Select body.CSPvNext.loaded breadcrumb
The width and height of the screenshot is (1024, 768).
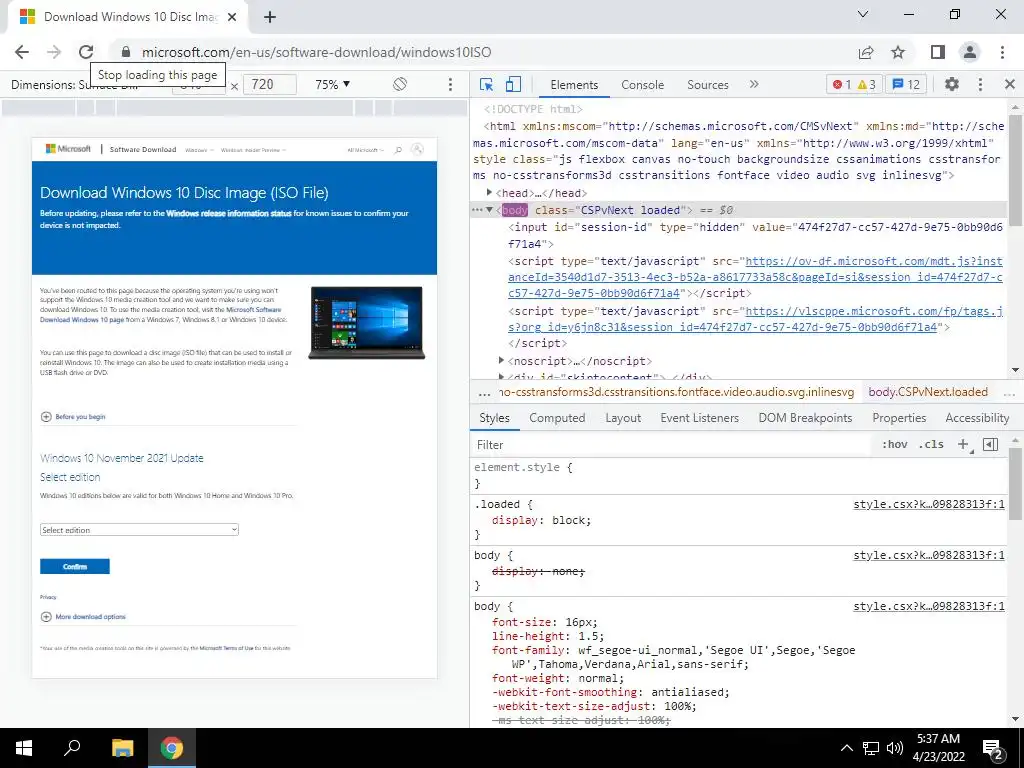tap(928, 392)
